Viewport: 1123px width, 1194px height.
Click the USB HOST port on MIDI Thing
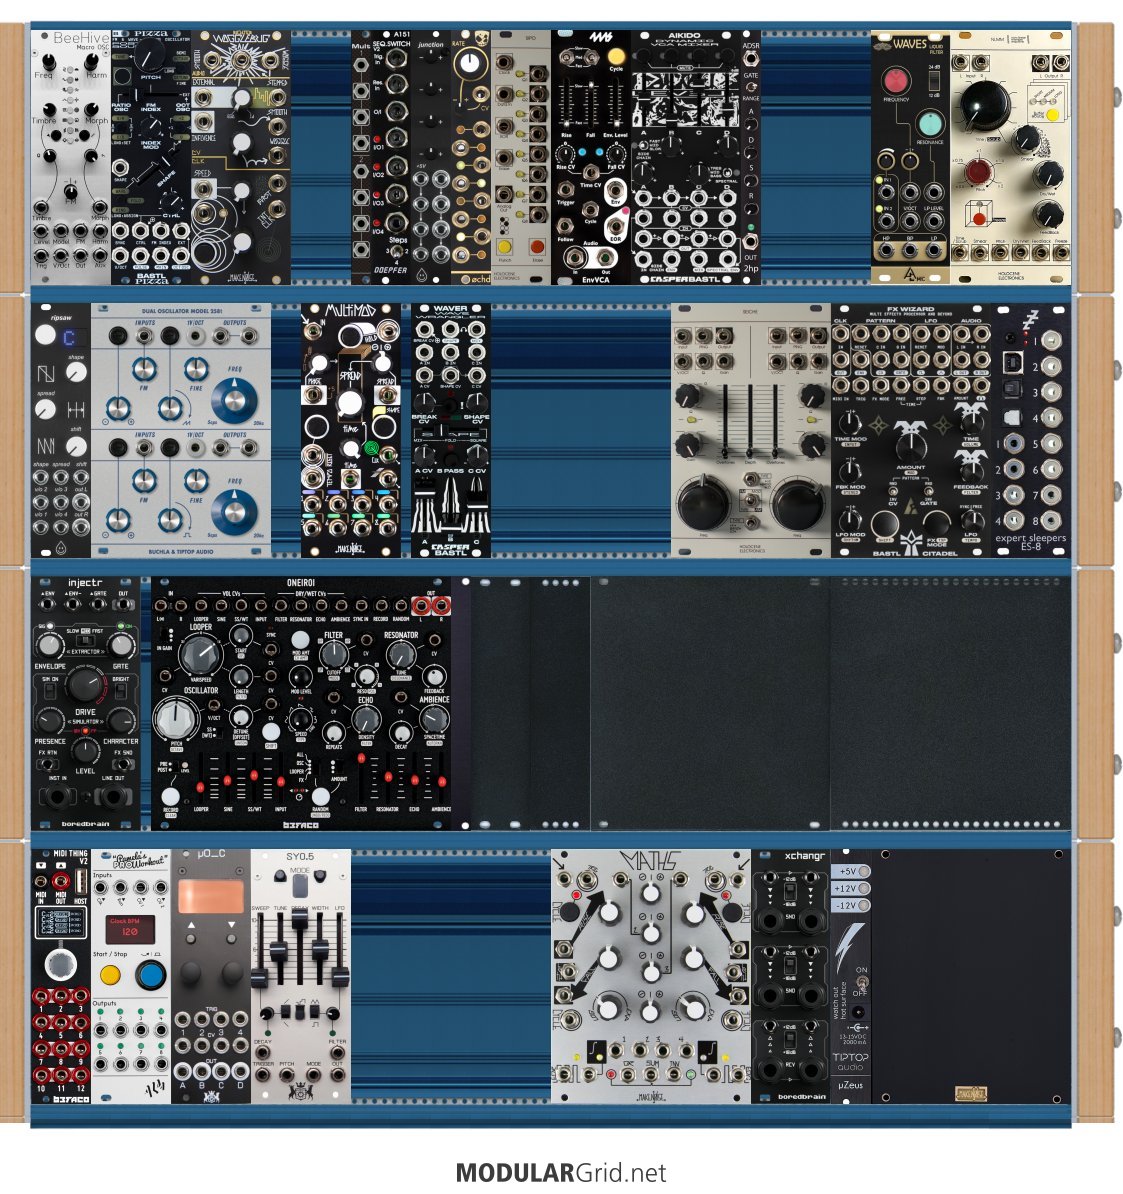(81, 880)
